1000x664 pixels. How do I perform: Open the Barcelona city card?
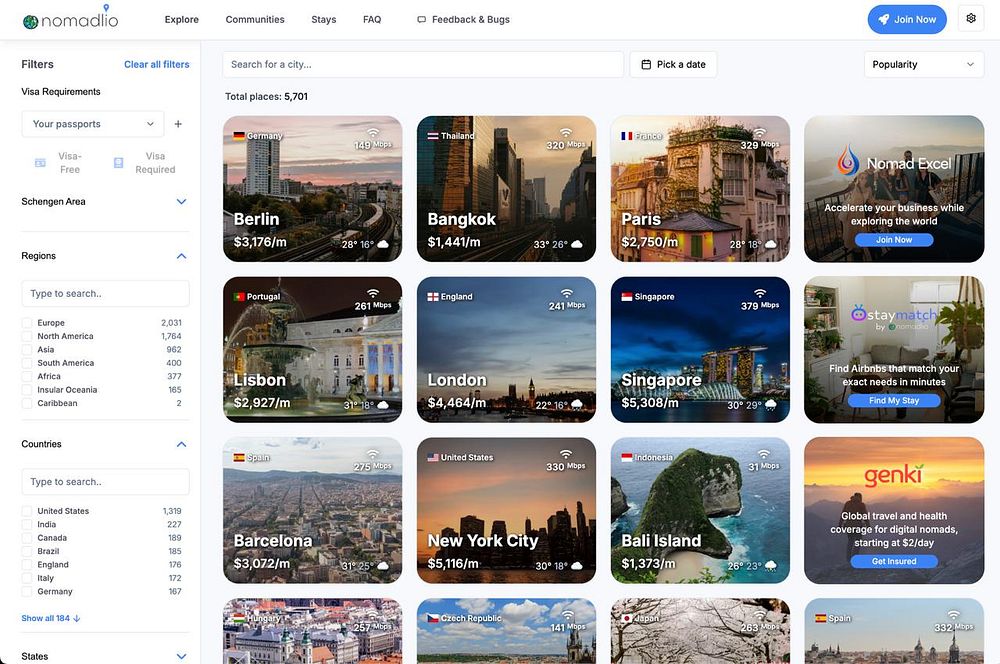click(x=312, y=510)
